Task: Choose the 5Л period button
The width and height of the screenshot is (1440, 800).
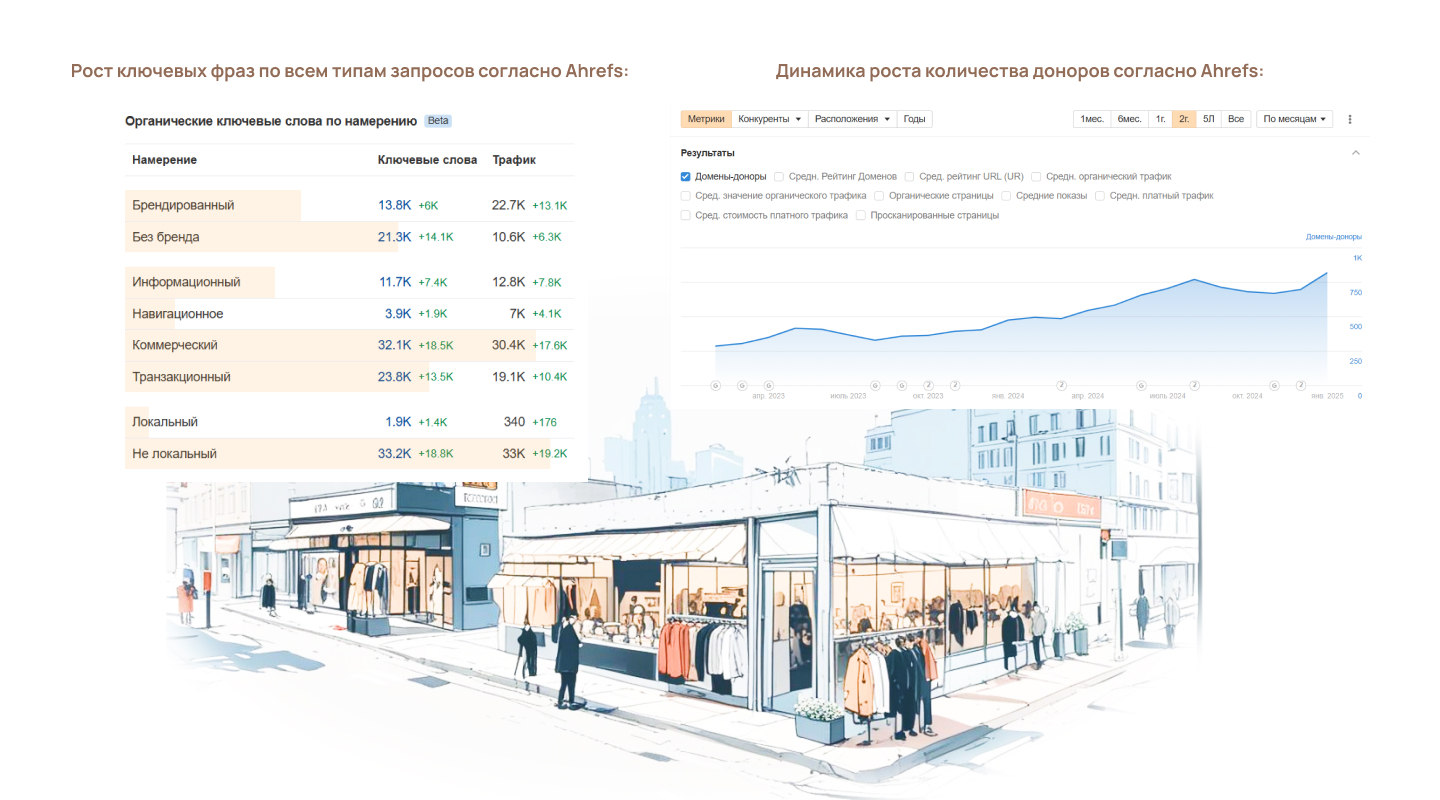Action: point(1209,119)
